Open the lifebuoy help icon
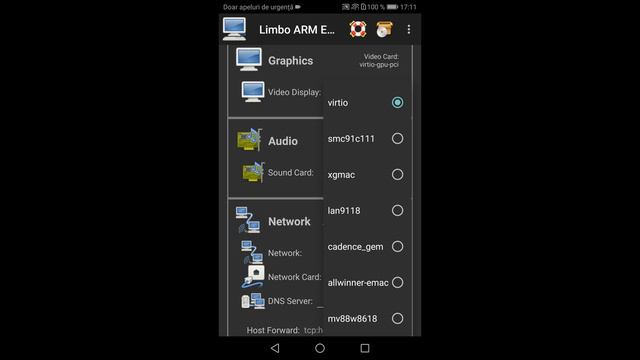The image size is (640, 360). [358, 29]
